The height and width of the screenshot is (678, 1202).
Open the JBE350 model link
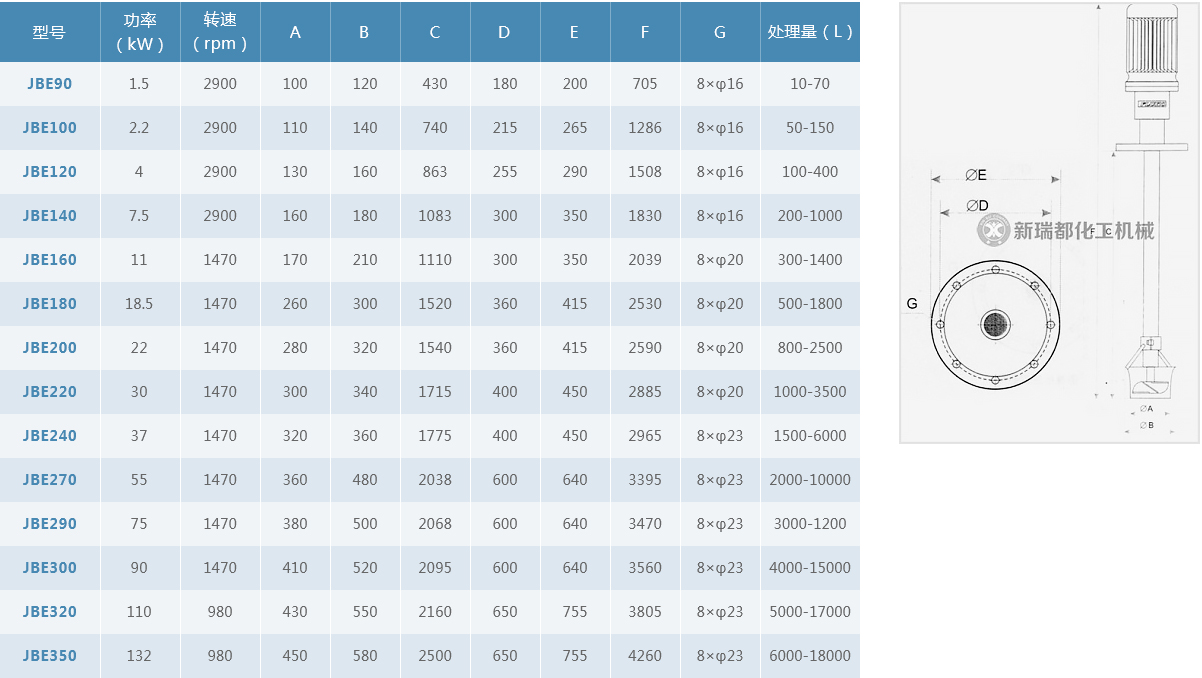(49, 656)
